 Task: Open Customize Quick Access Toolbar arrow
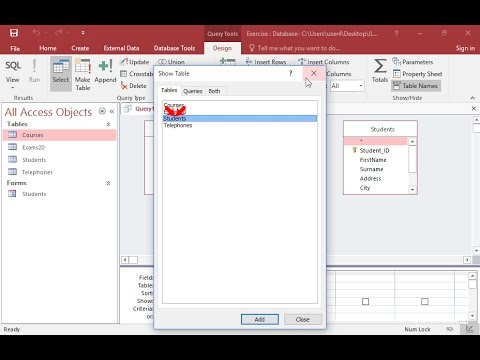[x=83, y=33]
